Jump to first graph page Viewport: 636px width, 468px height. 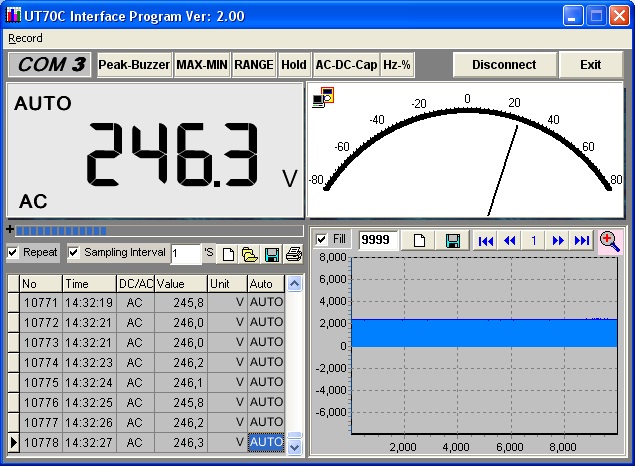pos(486,241)
